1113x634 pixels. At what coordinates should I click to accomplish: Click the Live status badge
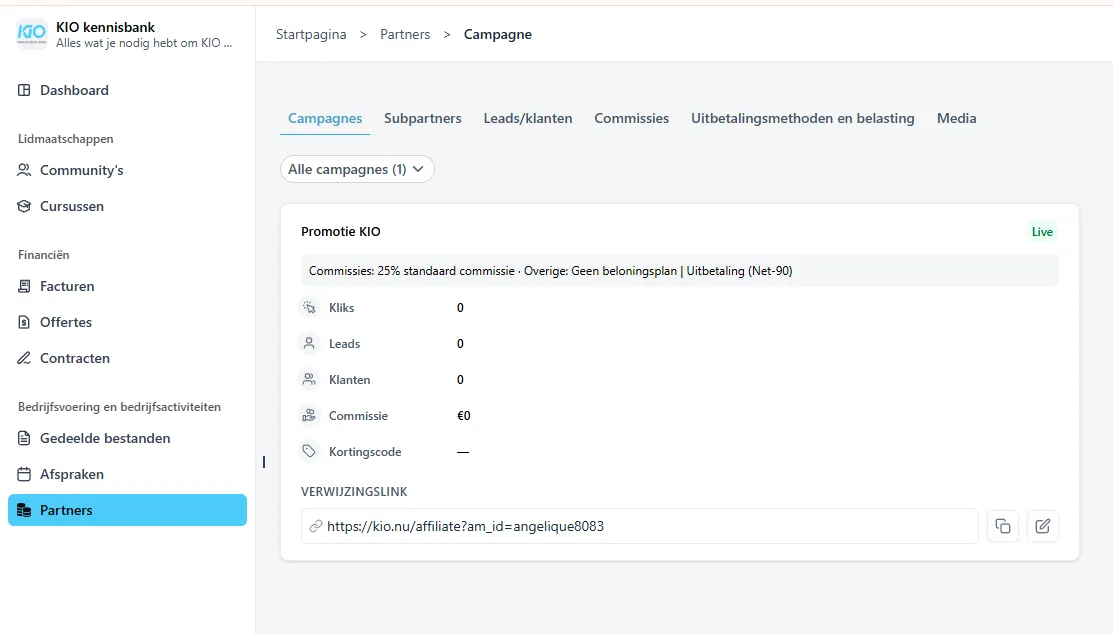coord(1042,231)
